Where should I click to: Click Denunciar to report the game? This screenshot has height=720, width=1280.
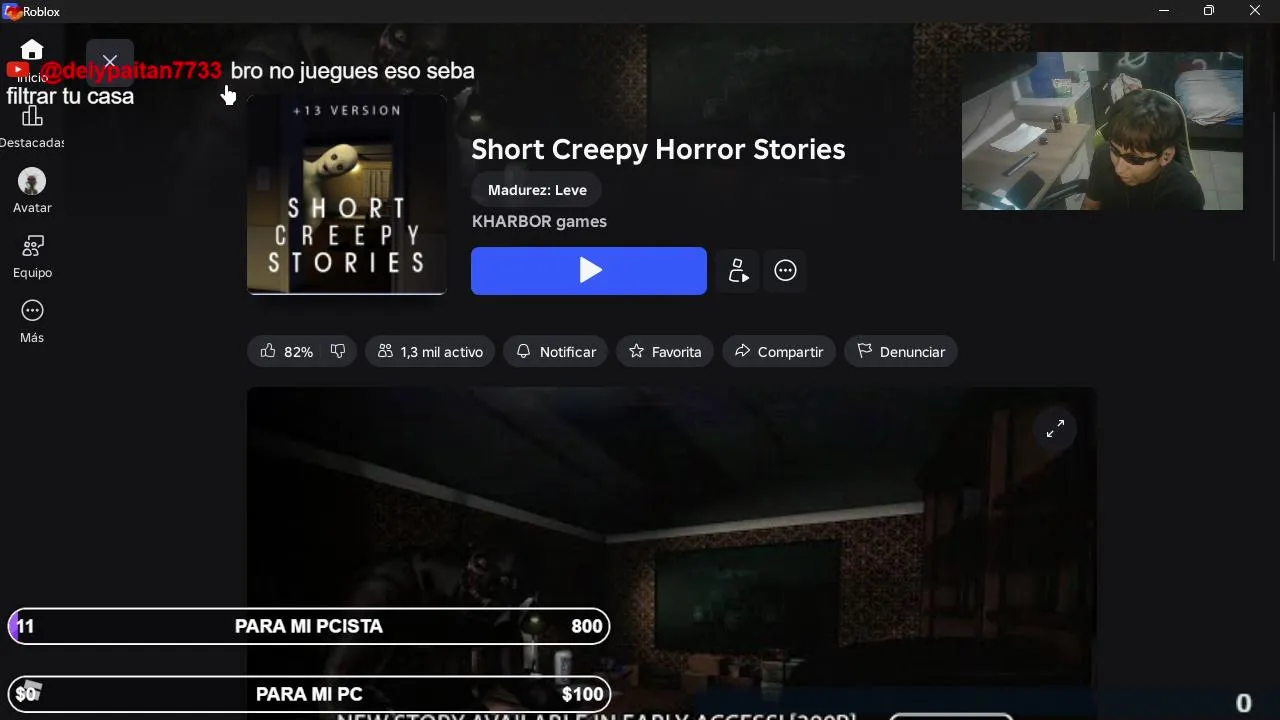click(901, 352)
